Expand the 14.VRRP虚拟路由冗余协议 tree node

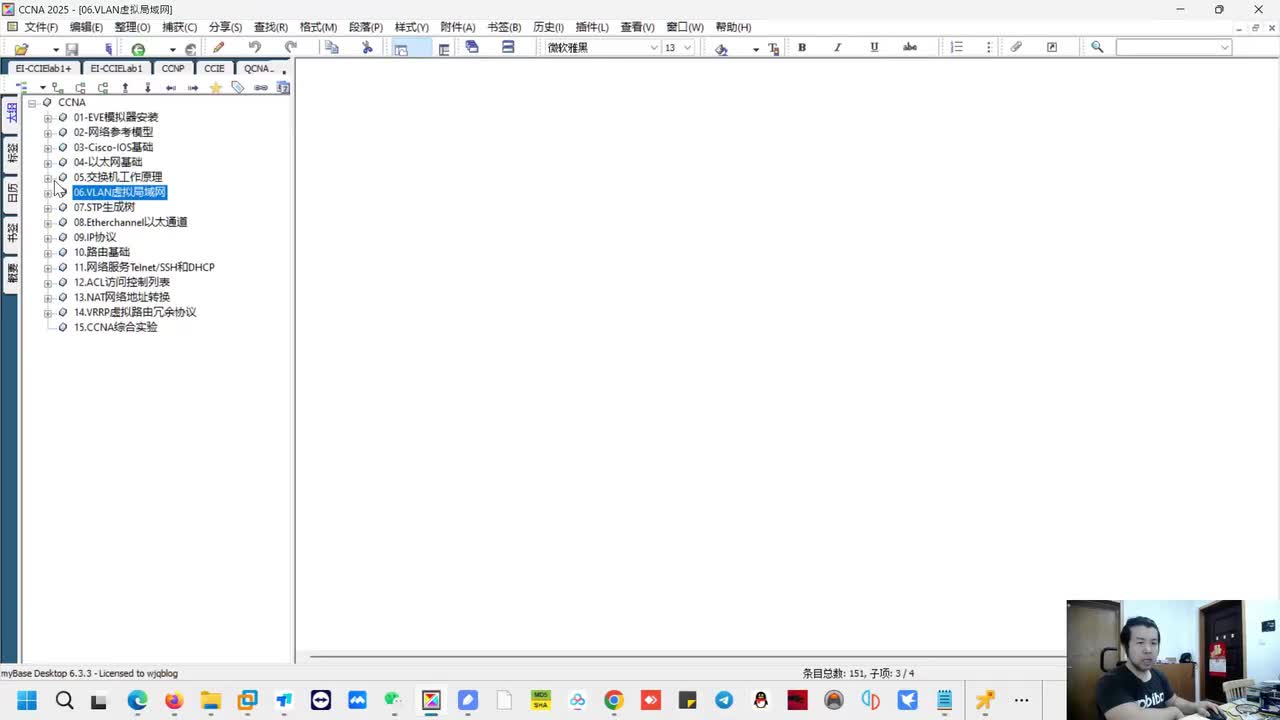(x=48, y=313)
